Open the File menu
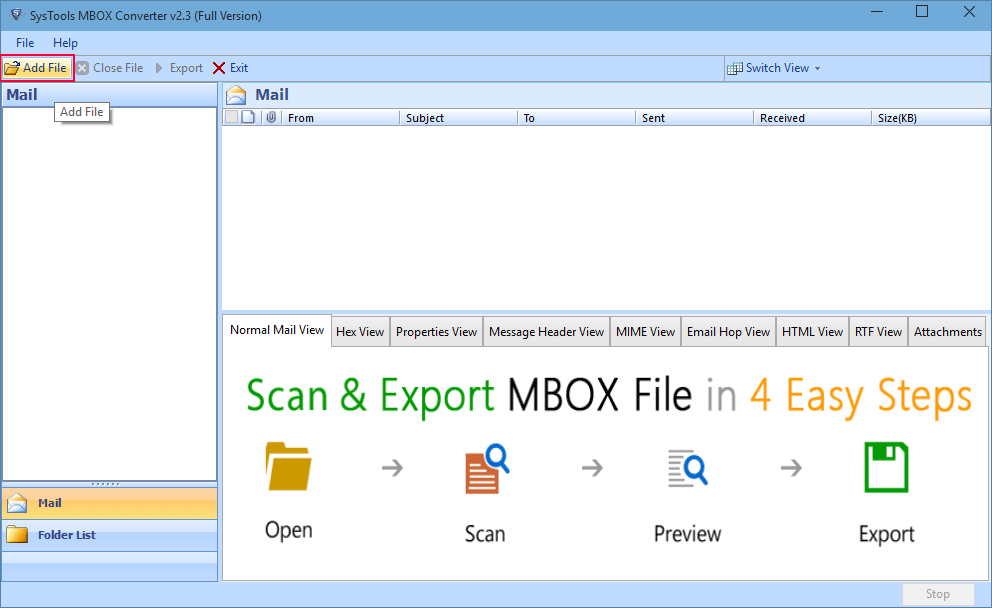 (25, 43)
